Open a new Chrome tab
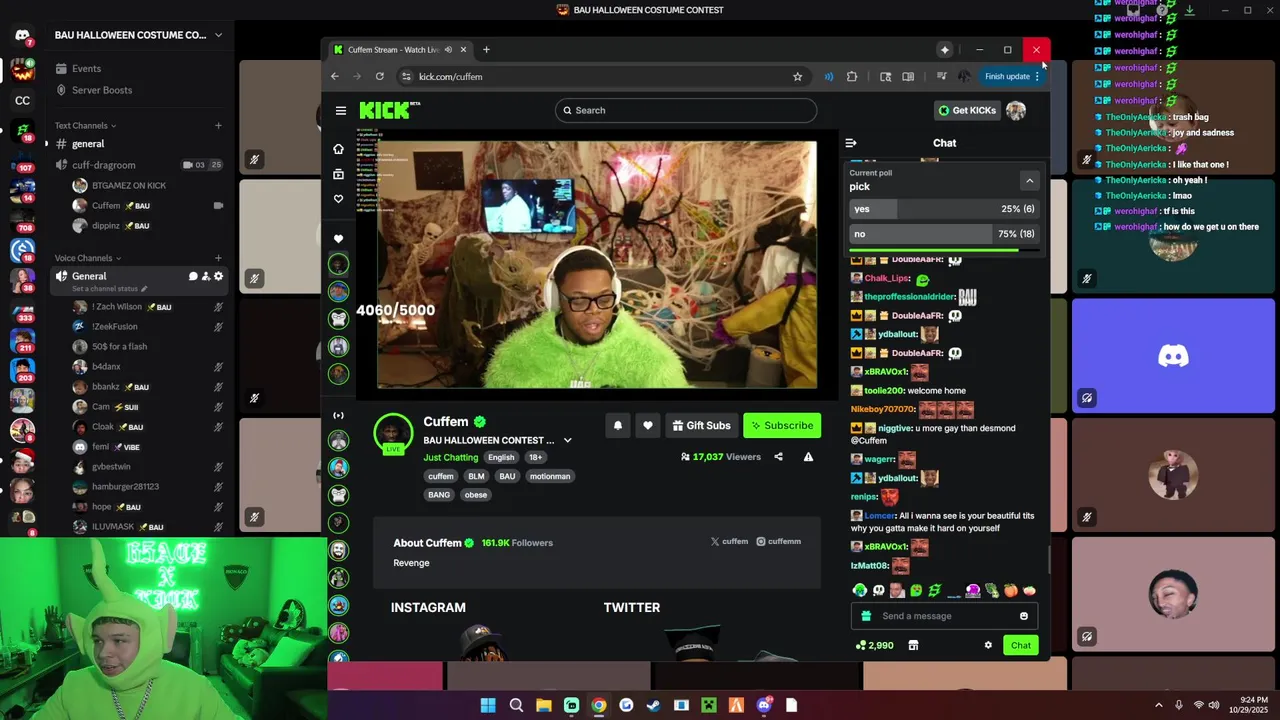This screenshot has height=720, width=1280. tap(486, 49)
